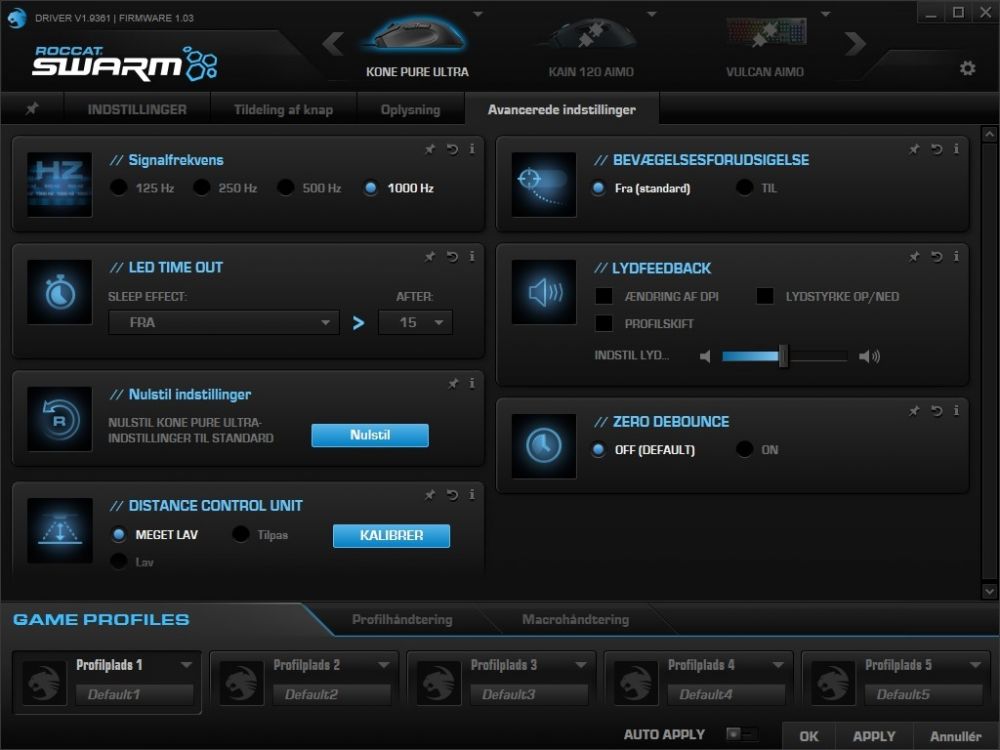This screenshot has height=750, width=1000.
Task: Enable PROFILSKIFT sound checkbox
Action: pyautogui.click(x=603, y=323)
